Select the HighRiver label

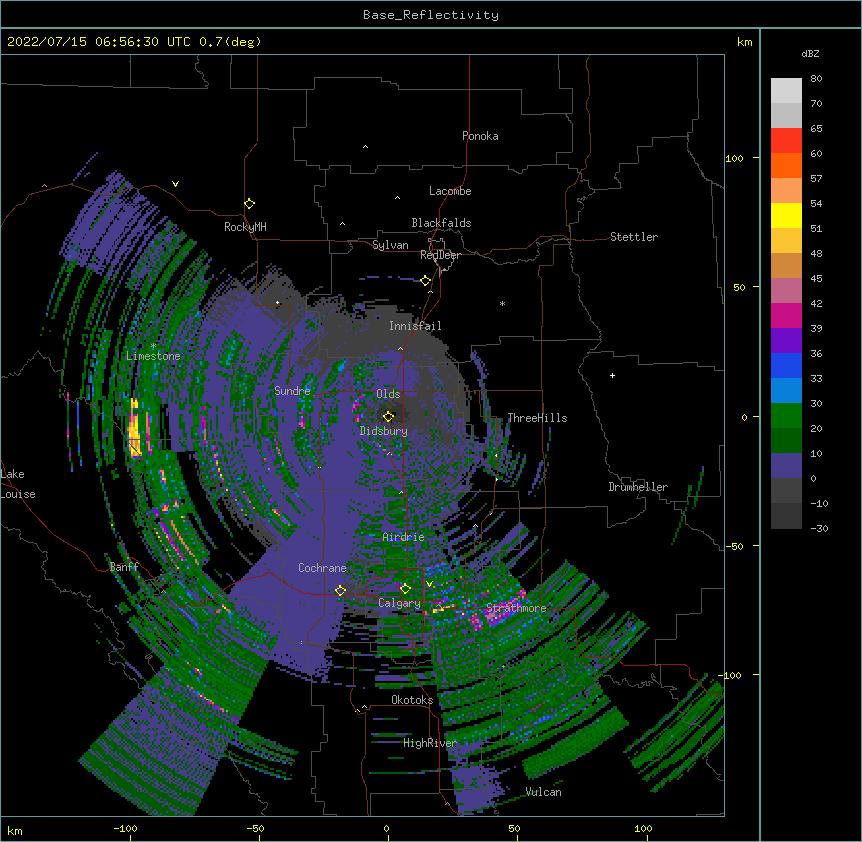coord(430,743)
